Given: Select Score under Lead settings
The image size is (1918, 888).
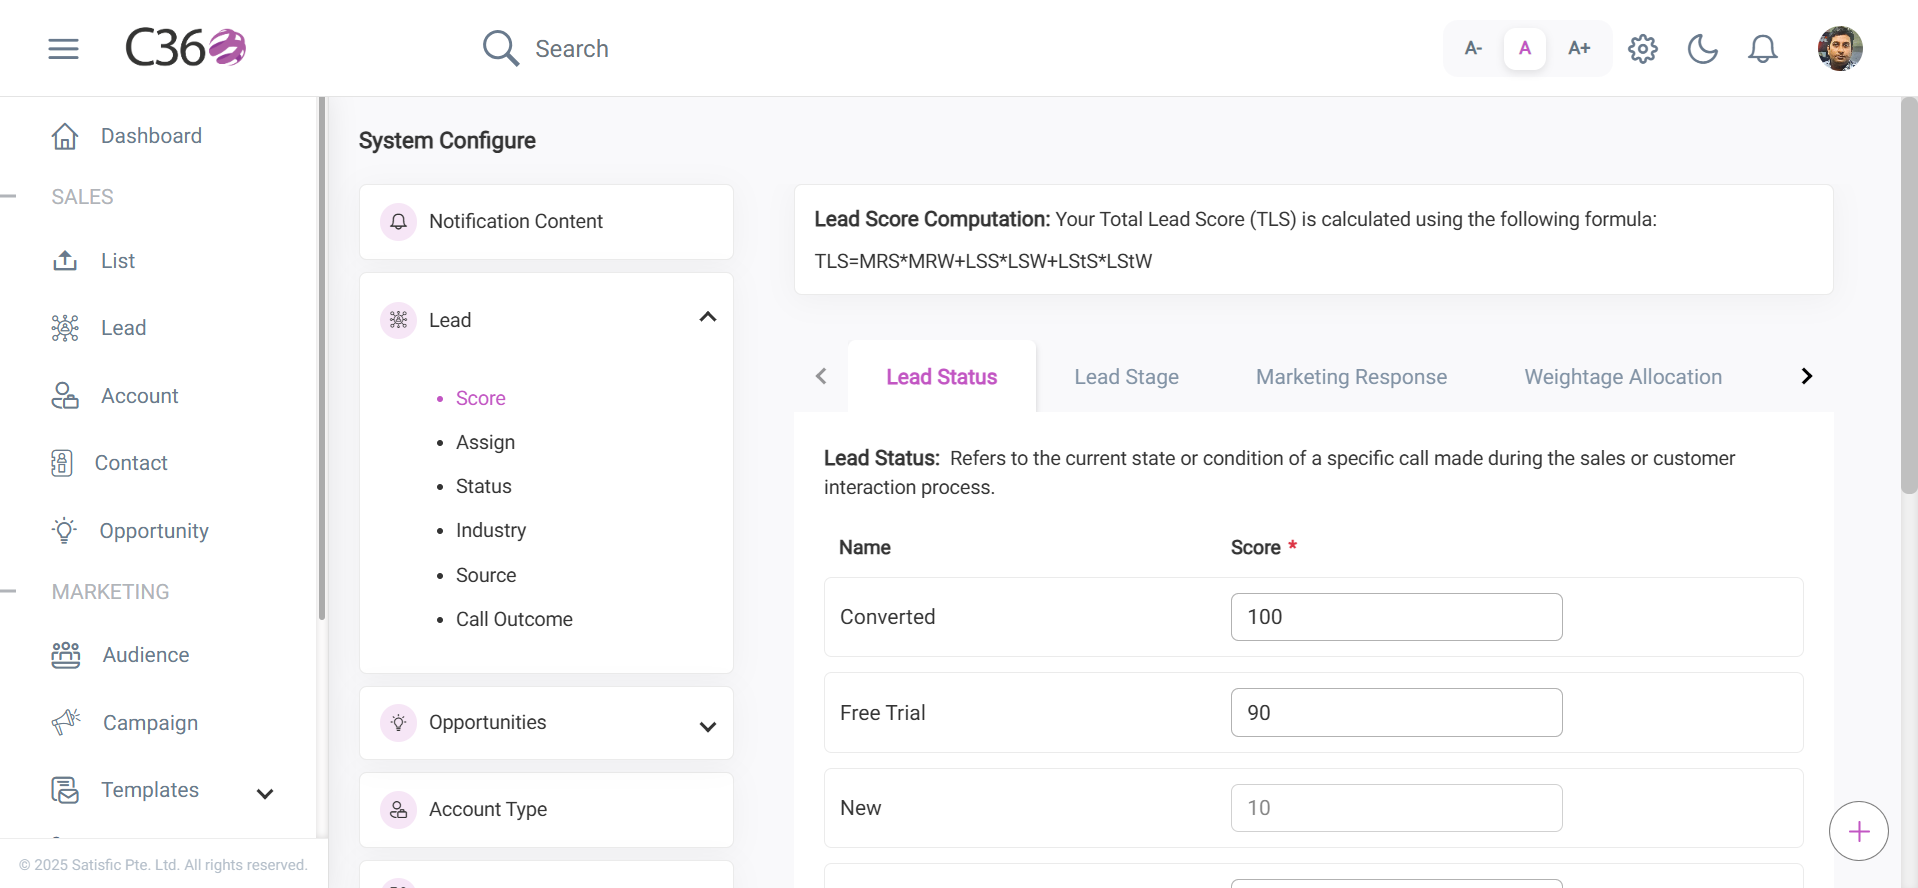Looking at the screenshot, I should tap(480, 398).
